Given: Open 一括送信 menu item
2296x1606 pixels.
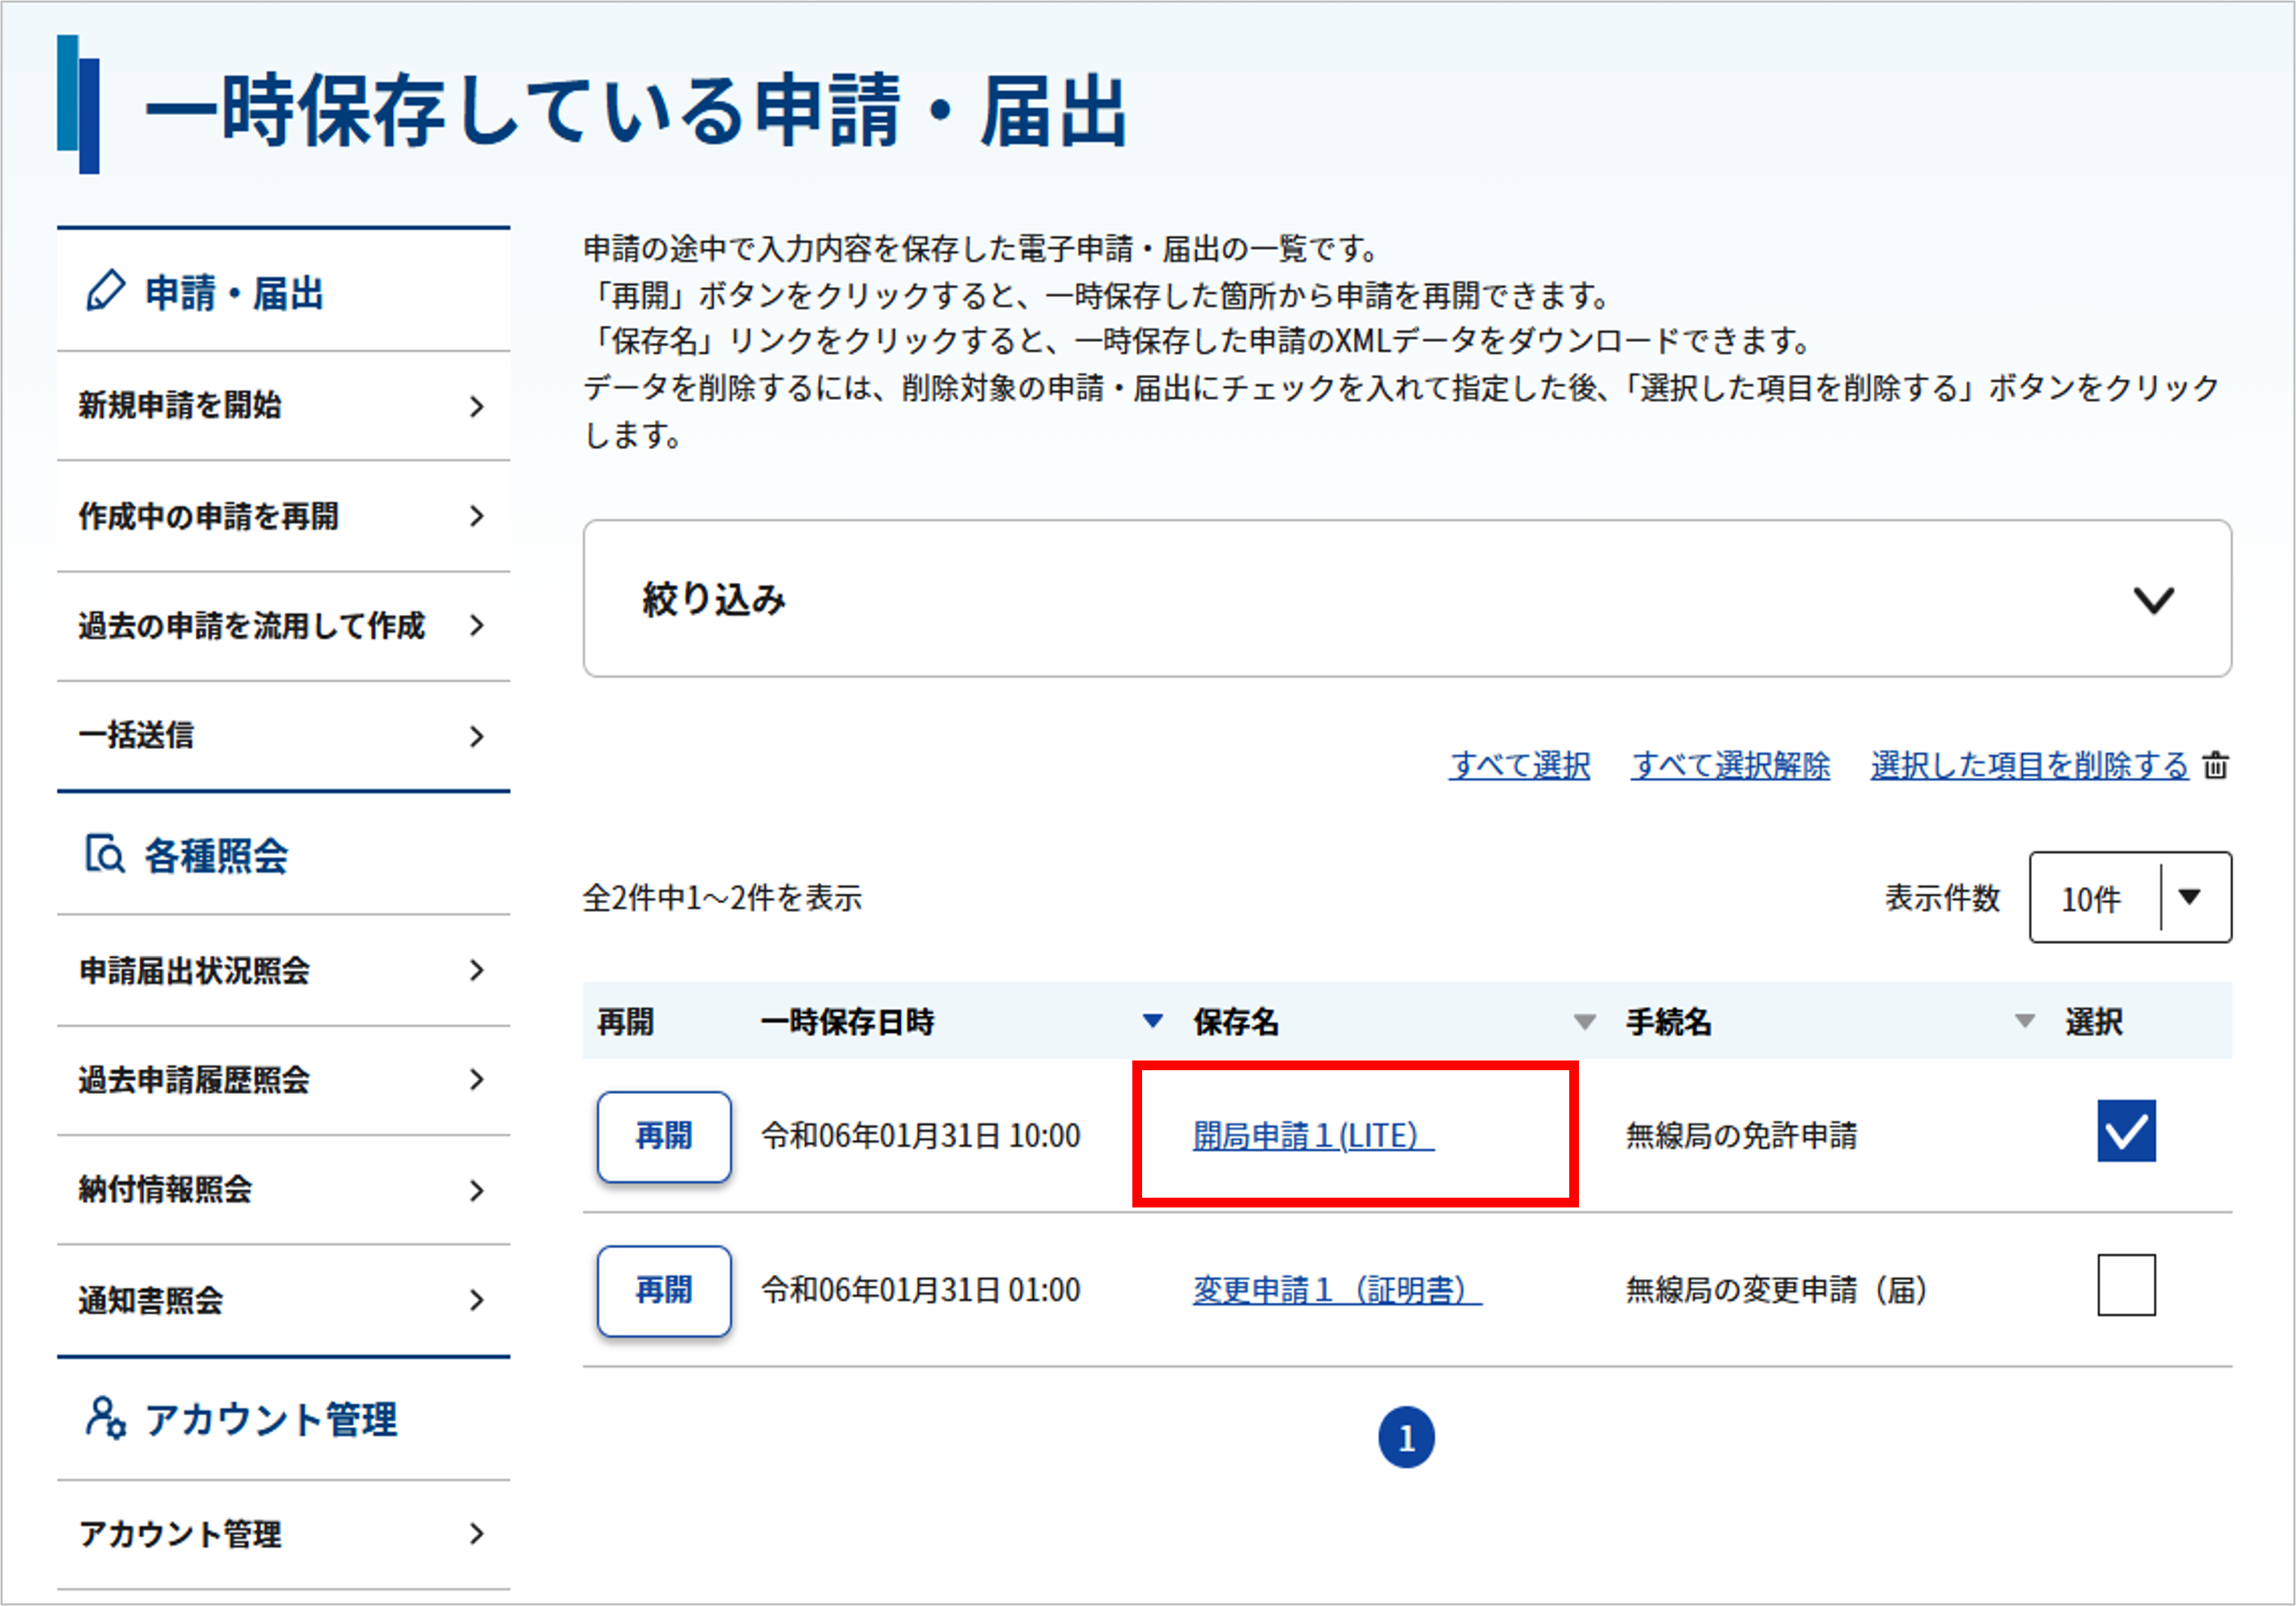Looking at the screenshot, I should click(283, 736).
